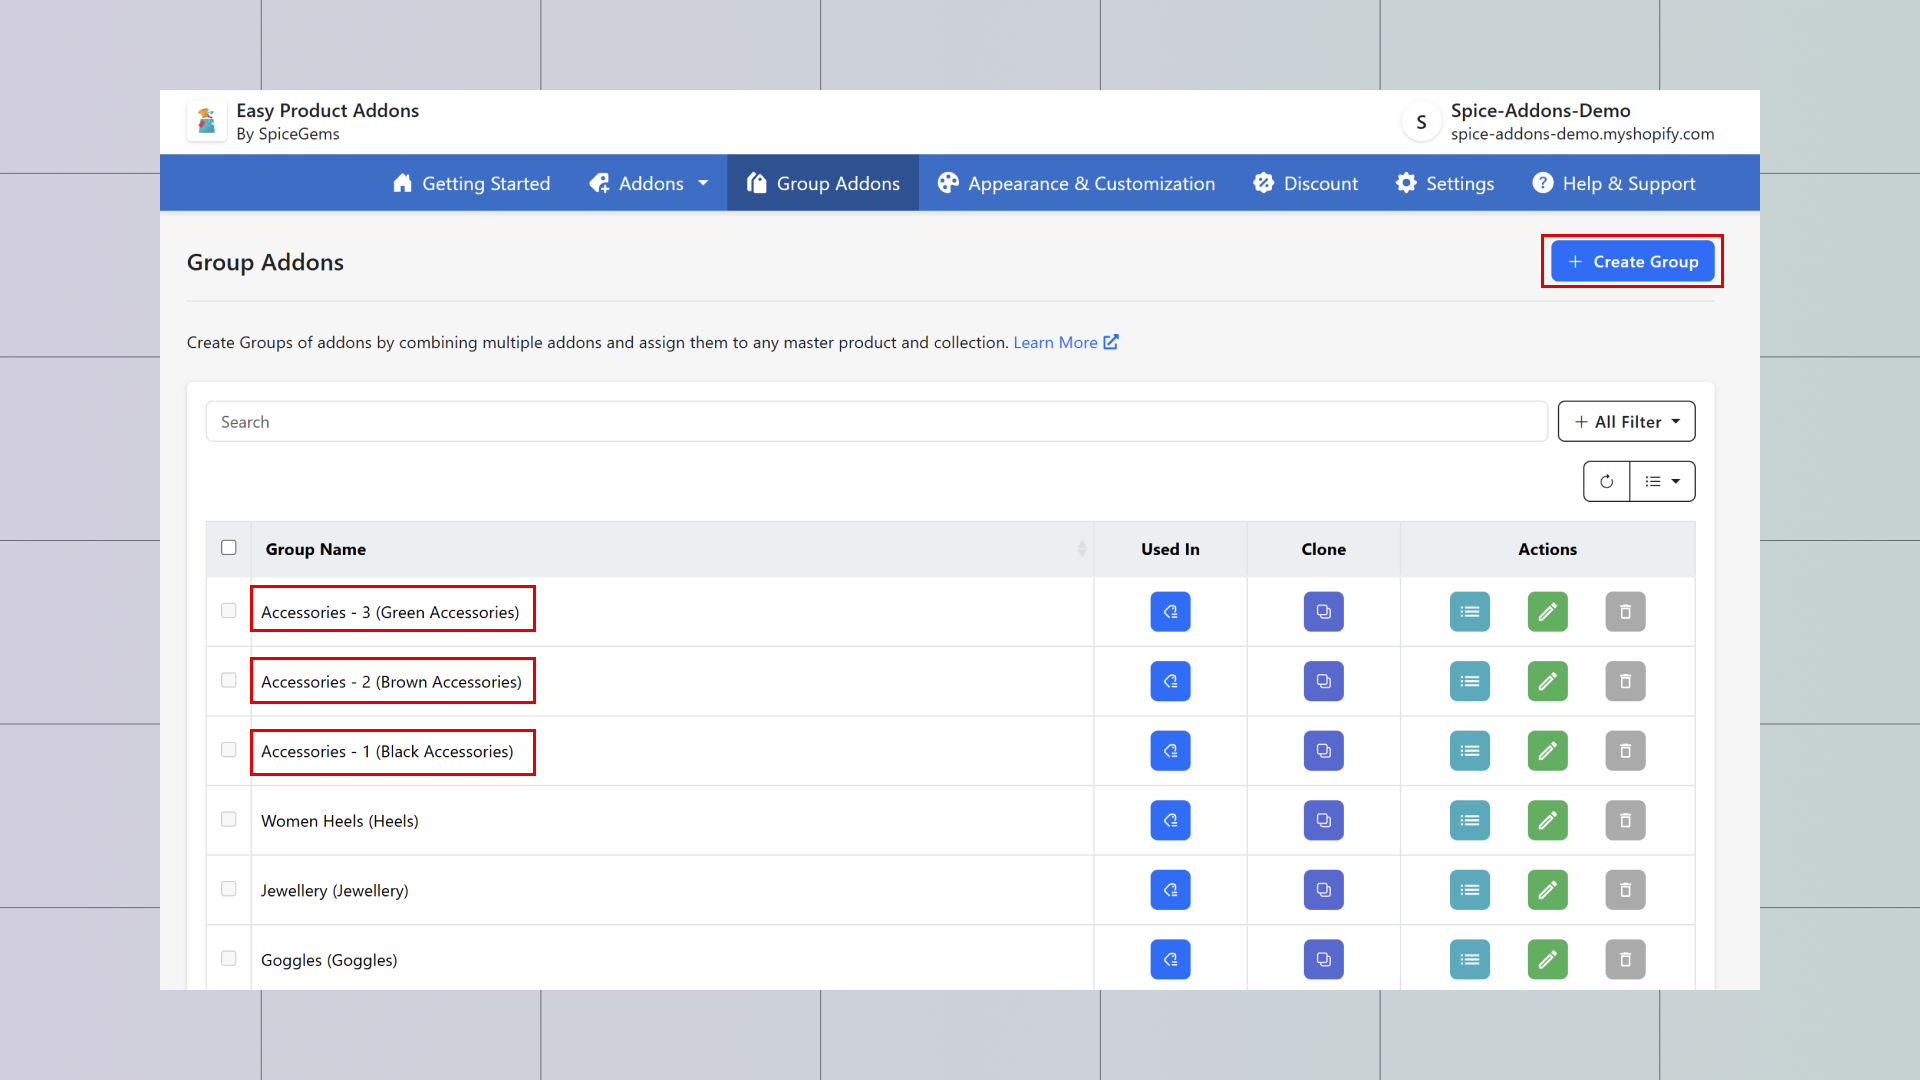Open the list view for Black Accessories group
The height and width of the screenshot is (1080, 1920).
pyautogui.click(x=1469, y=751)
